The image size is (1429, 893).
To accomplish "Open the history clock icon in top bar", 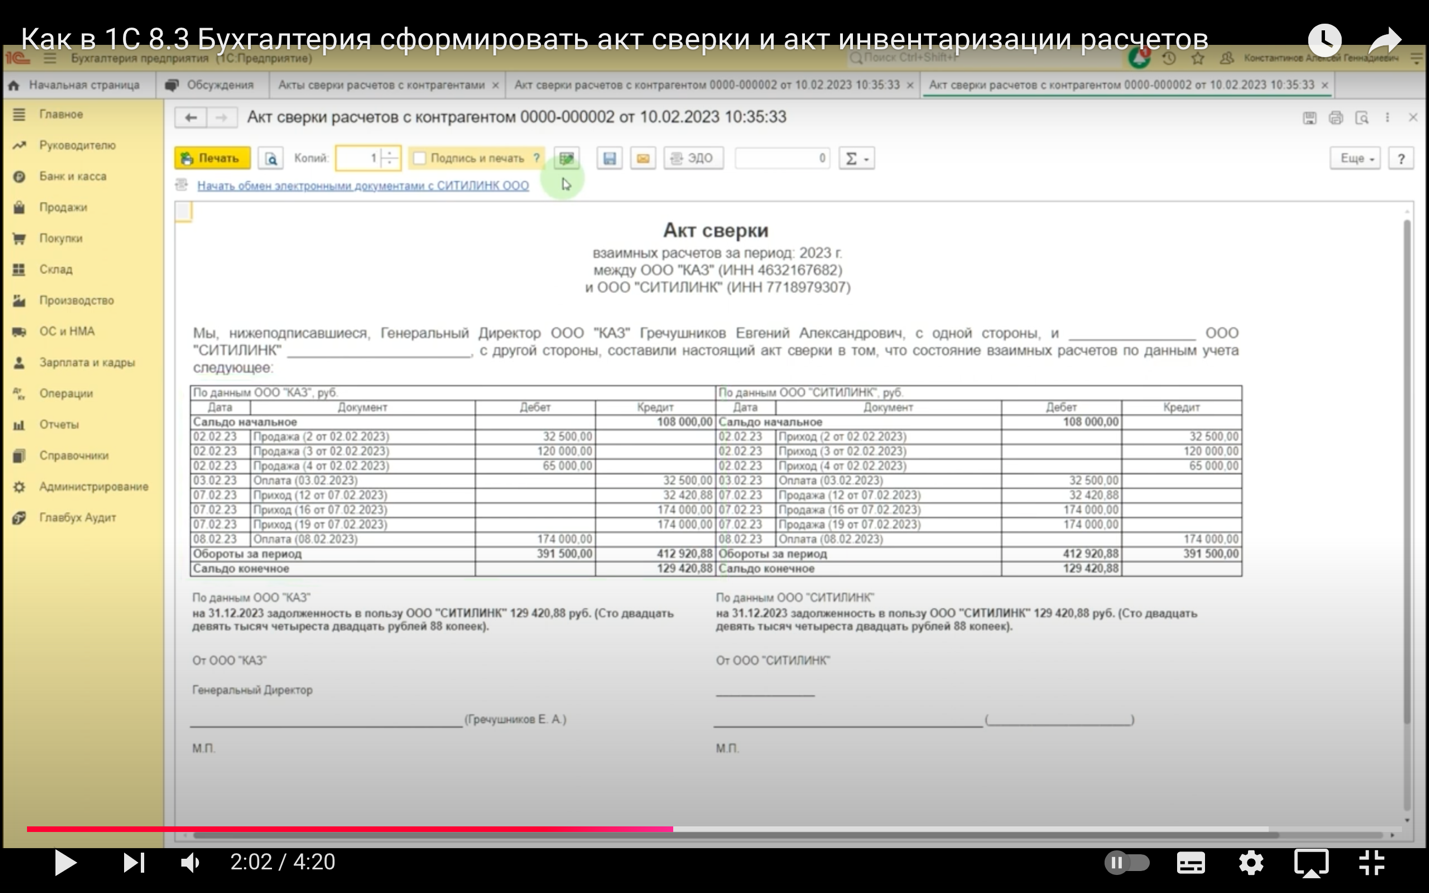I will (1168, 59).
